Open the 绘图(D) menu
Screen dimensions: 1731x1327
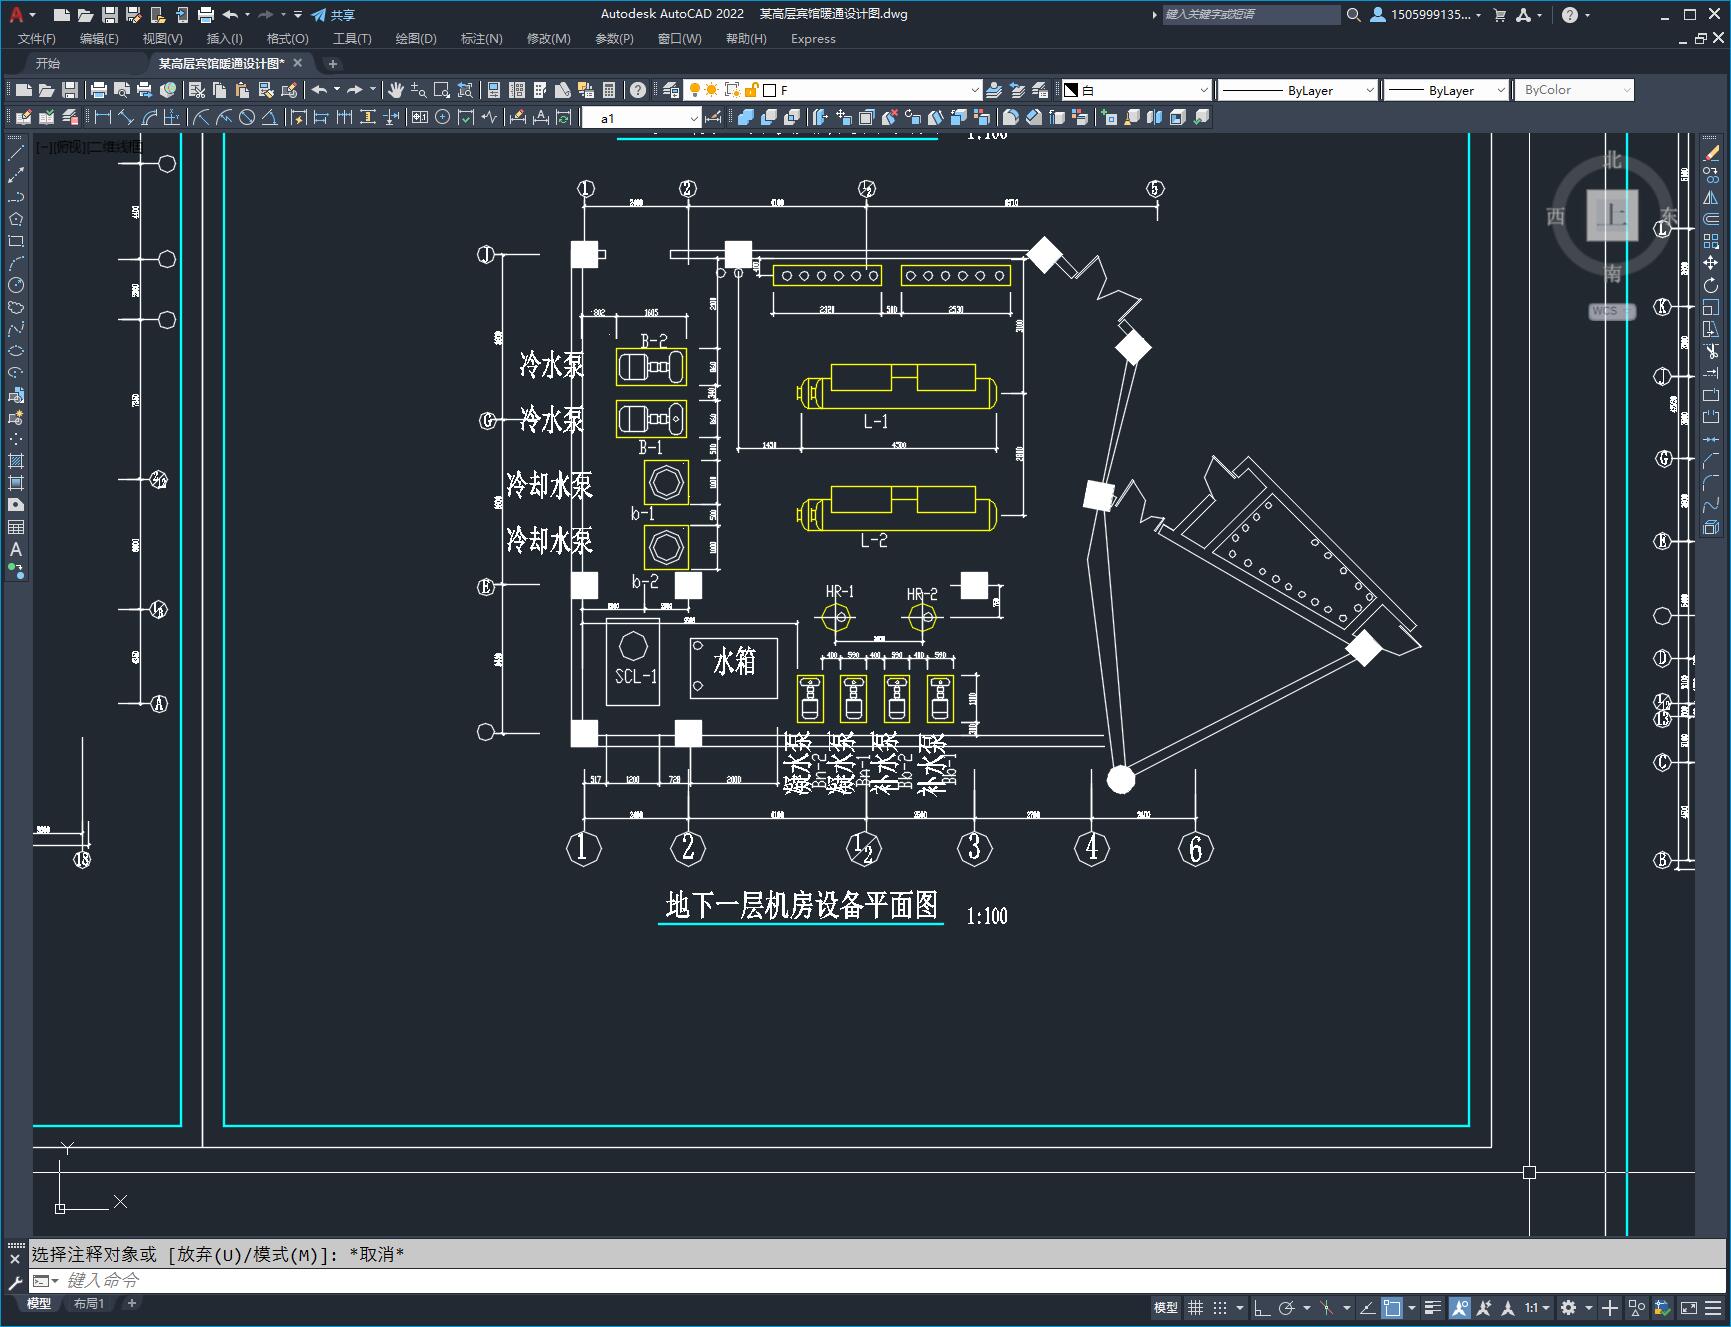(416, 39)
